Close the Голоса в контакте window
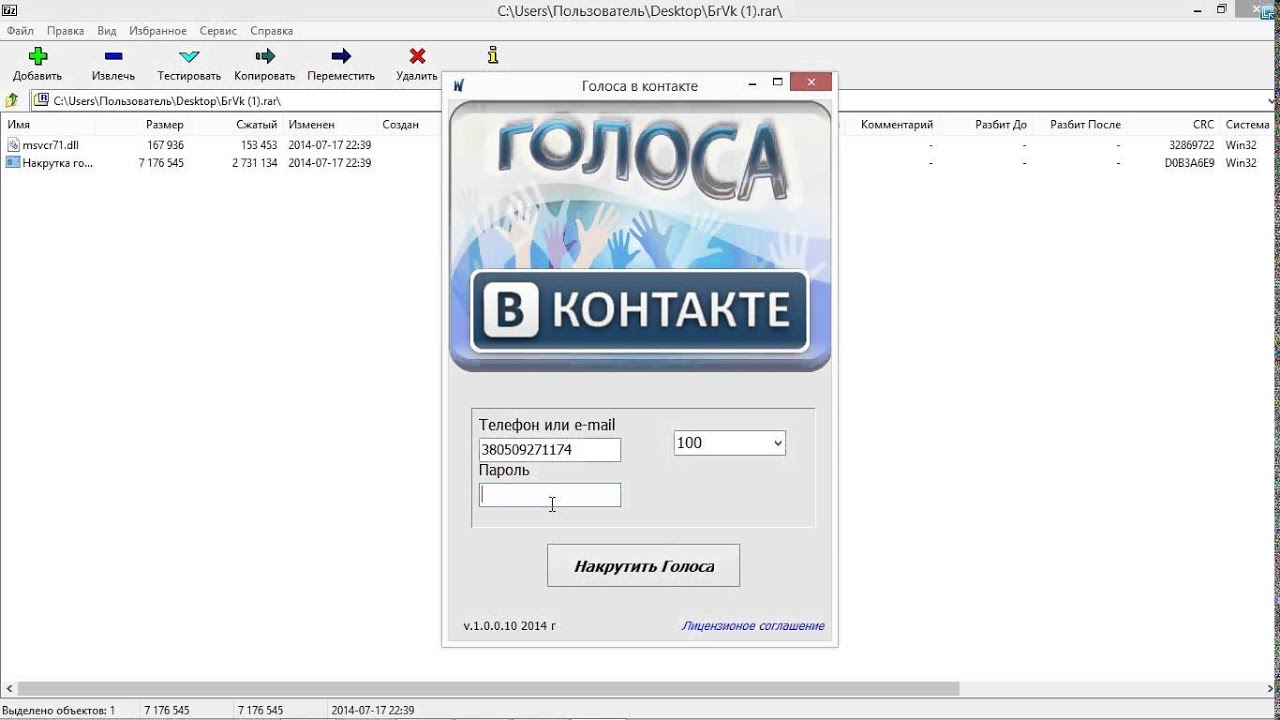The image size is (1280, 720). 811,83
